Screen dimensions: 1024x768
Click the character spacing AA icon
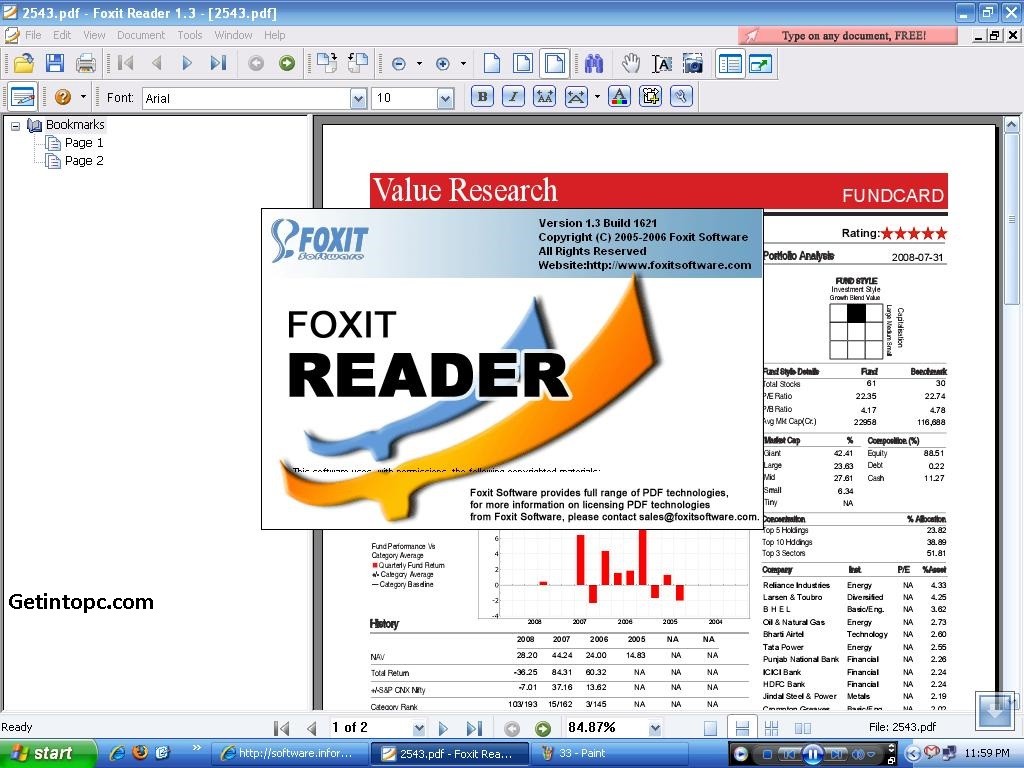pos(545,97)
